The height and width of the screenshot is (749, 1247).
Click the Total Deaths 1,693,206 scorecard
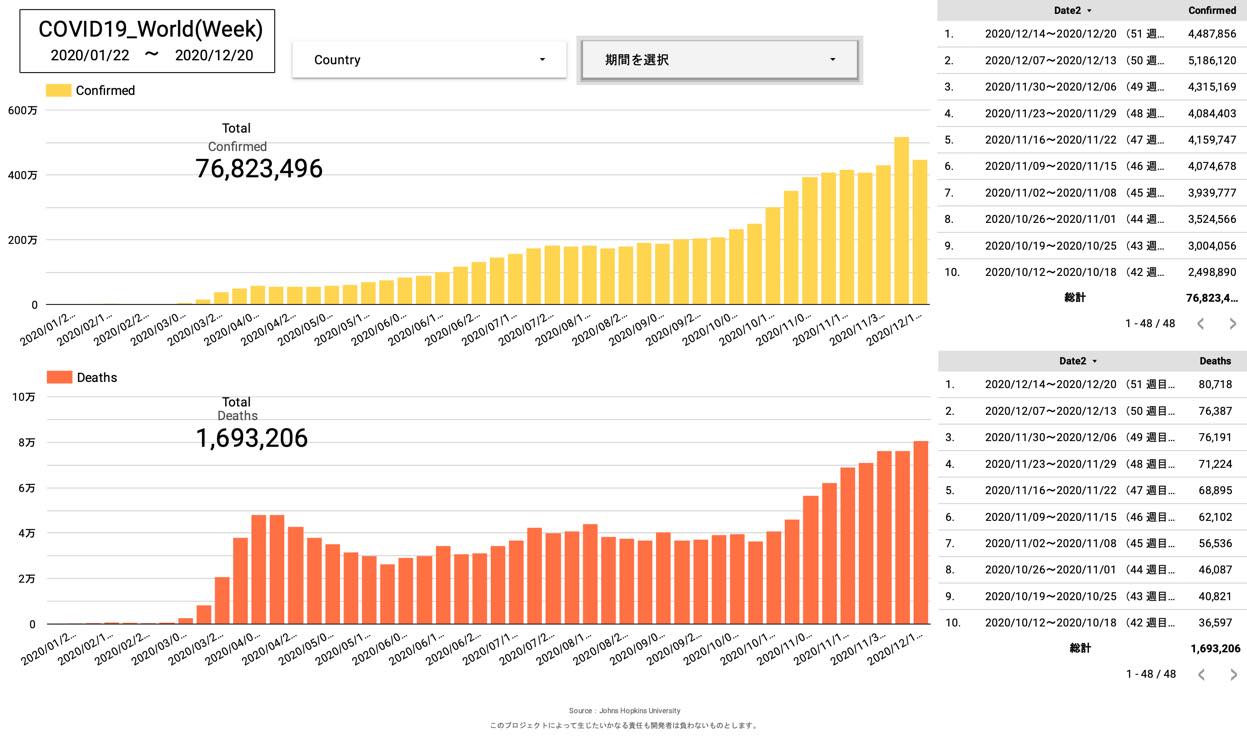point(251,438)
